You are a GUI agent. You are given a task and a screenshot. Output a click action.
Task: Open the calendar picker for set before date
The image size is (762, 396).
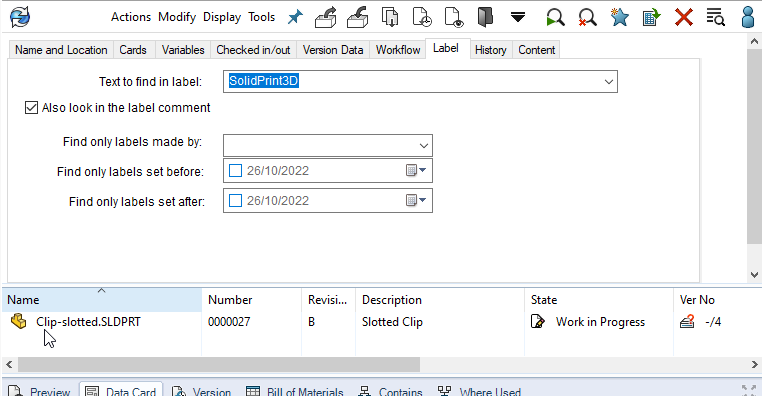416,171
